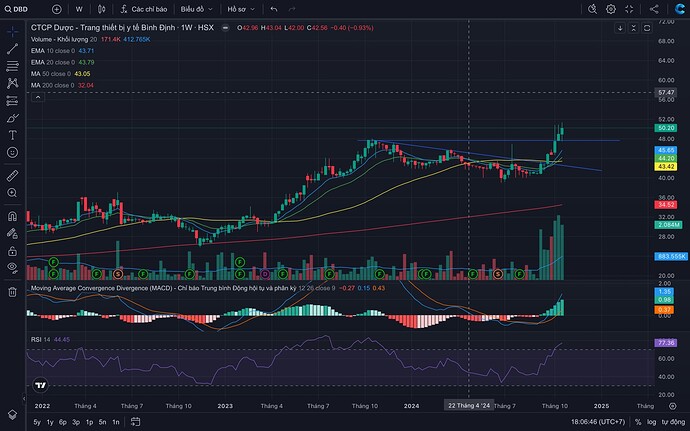Screen dimensions: 690x431
Task: Toggle the log scale option
Action: click(x=651, y=423)
